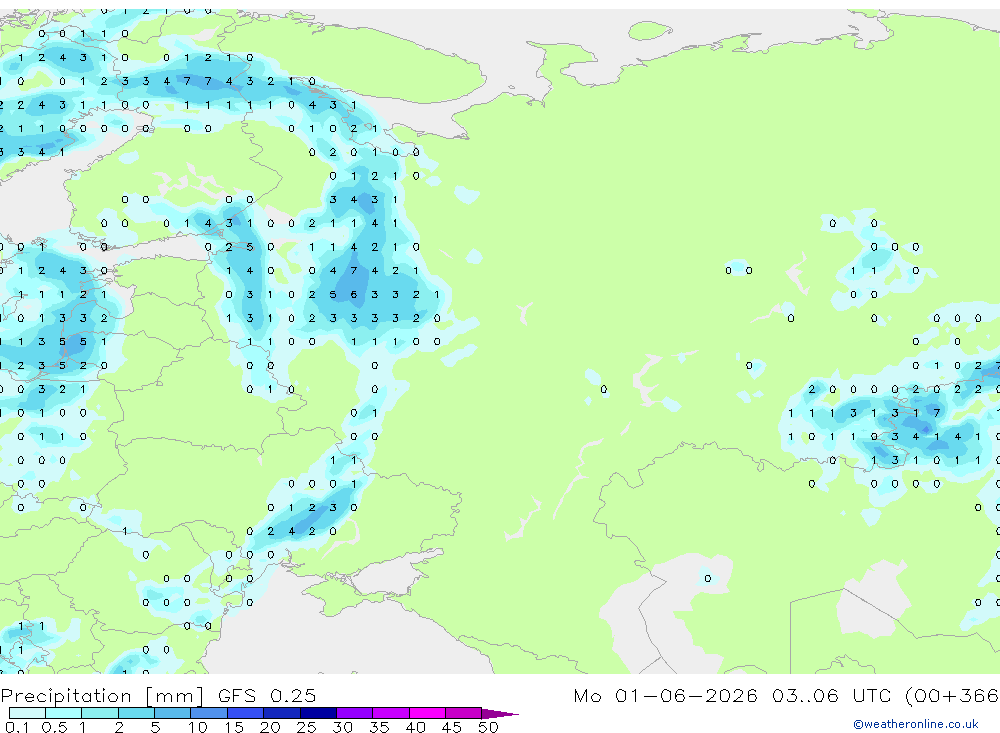This screenshot has height=733, width=1000.
Task: Click the legend label '35'
Action: [x=379, y=727]
